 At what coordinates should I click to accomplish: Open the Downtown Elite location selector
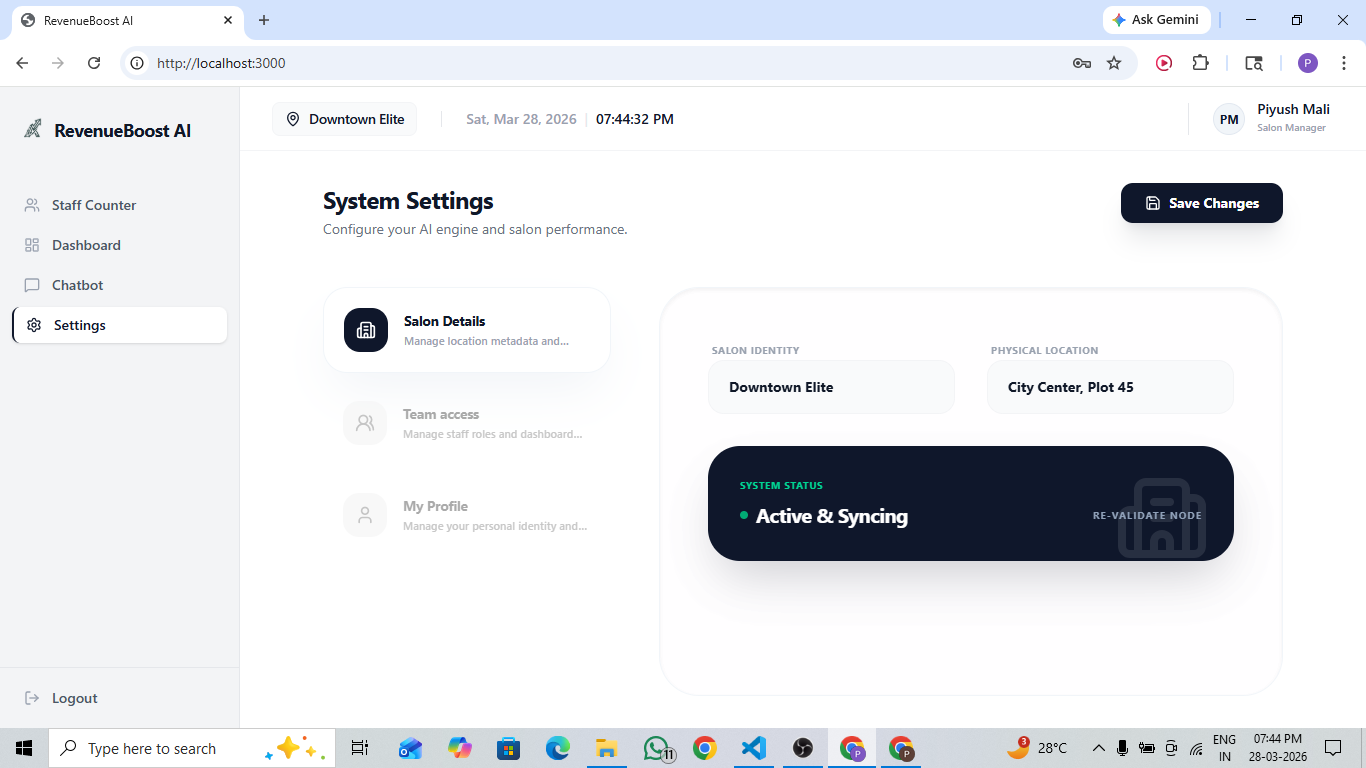tap(345, 119)
